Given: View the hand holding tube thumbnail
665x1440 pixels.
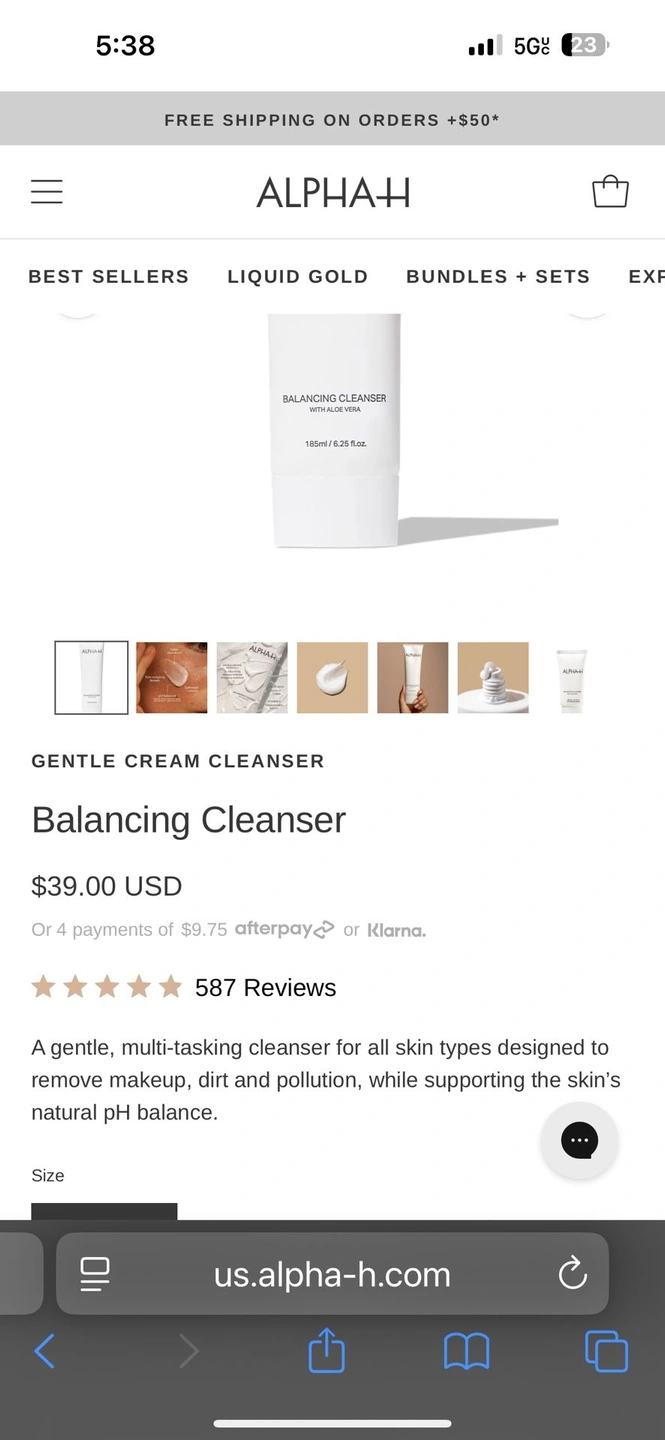Looking at the screenshot, I should point(412,678).
